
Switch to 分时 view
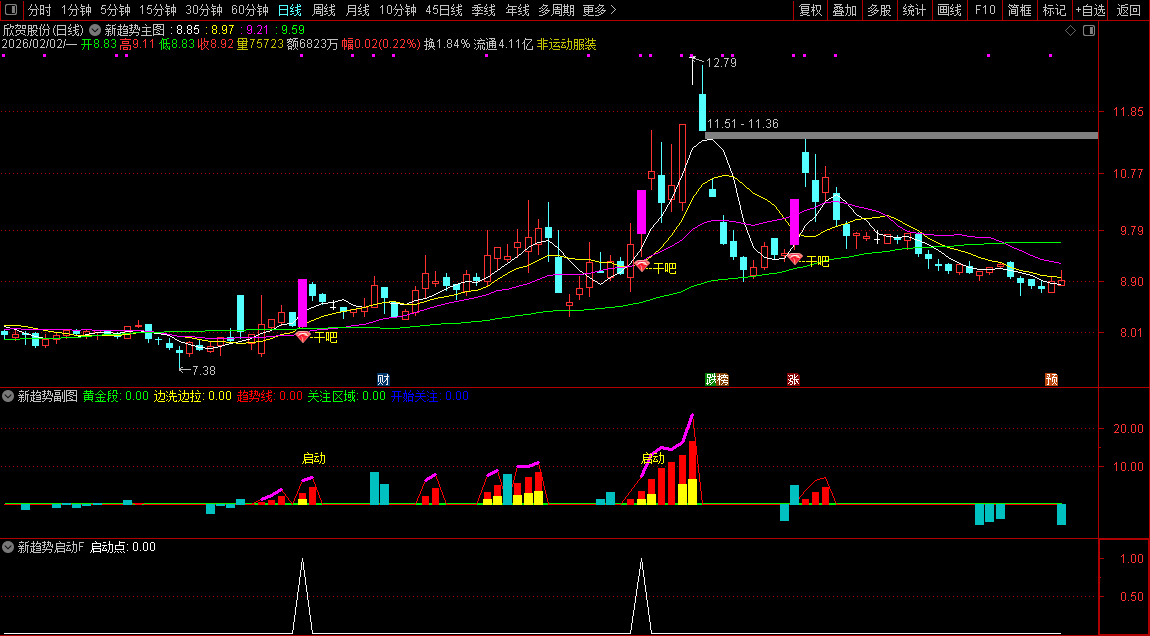point(40,10)
